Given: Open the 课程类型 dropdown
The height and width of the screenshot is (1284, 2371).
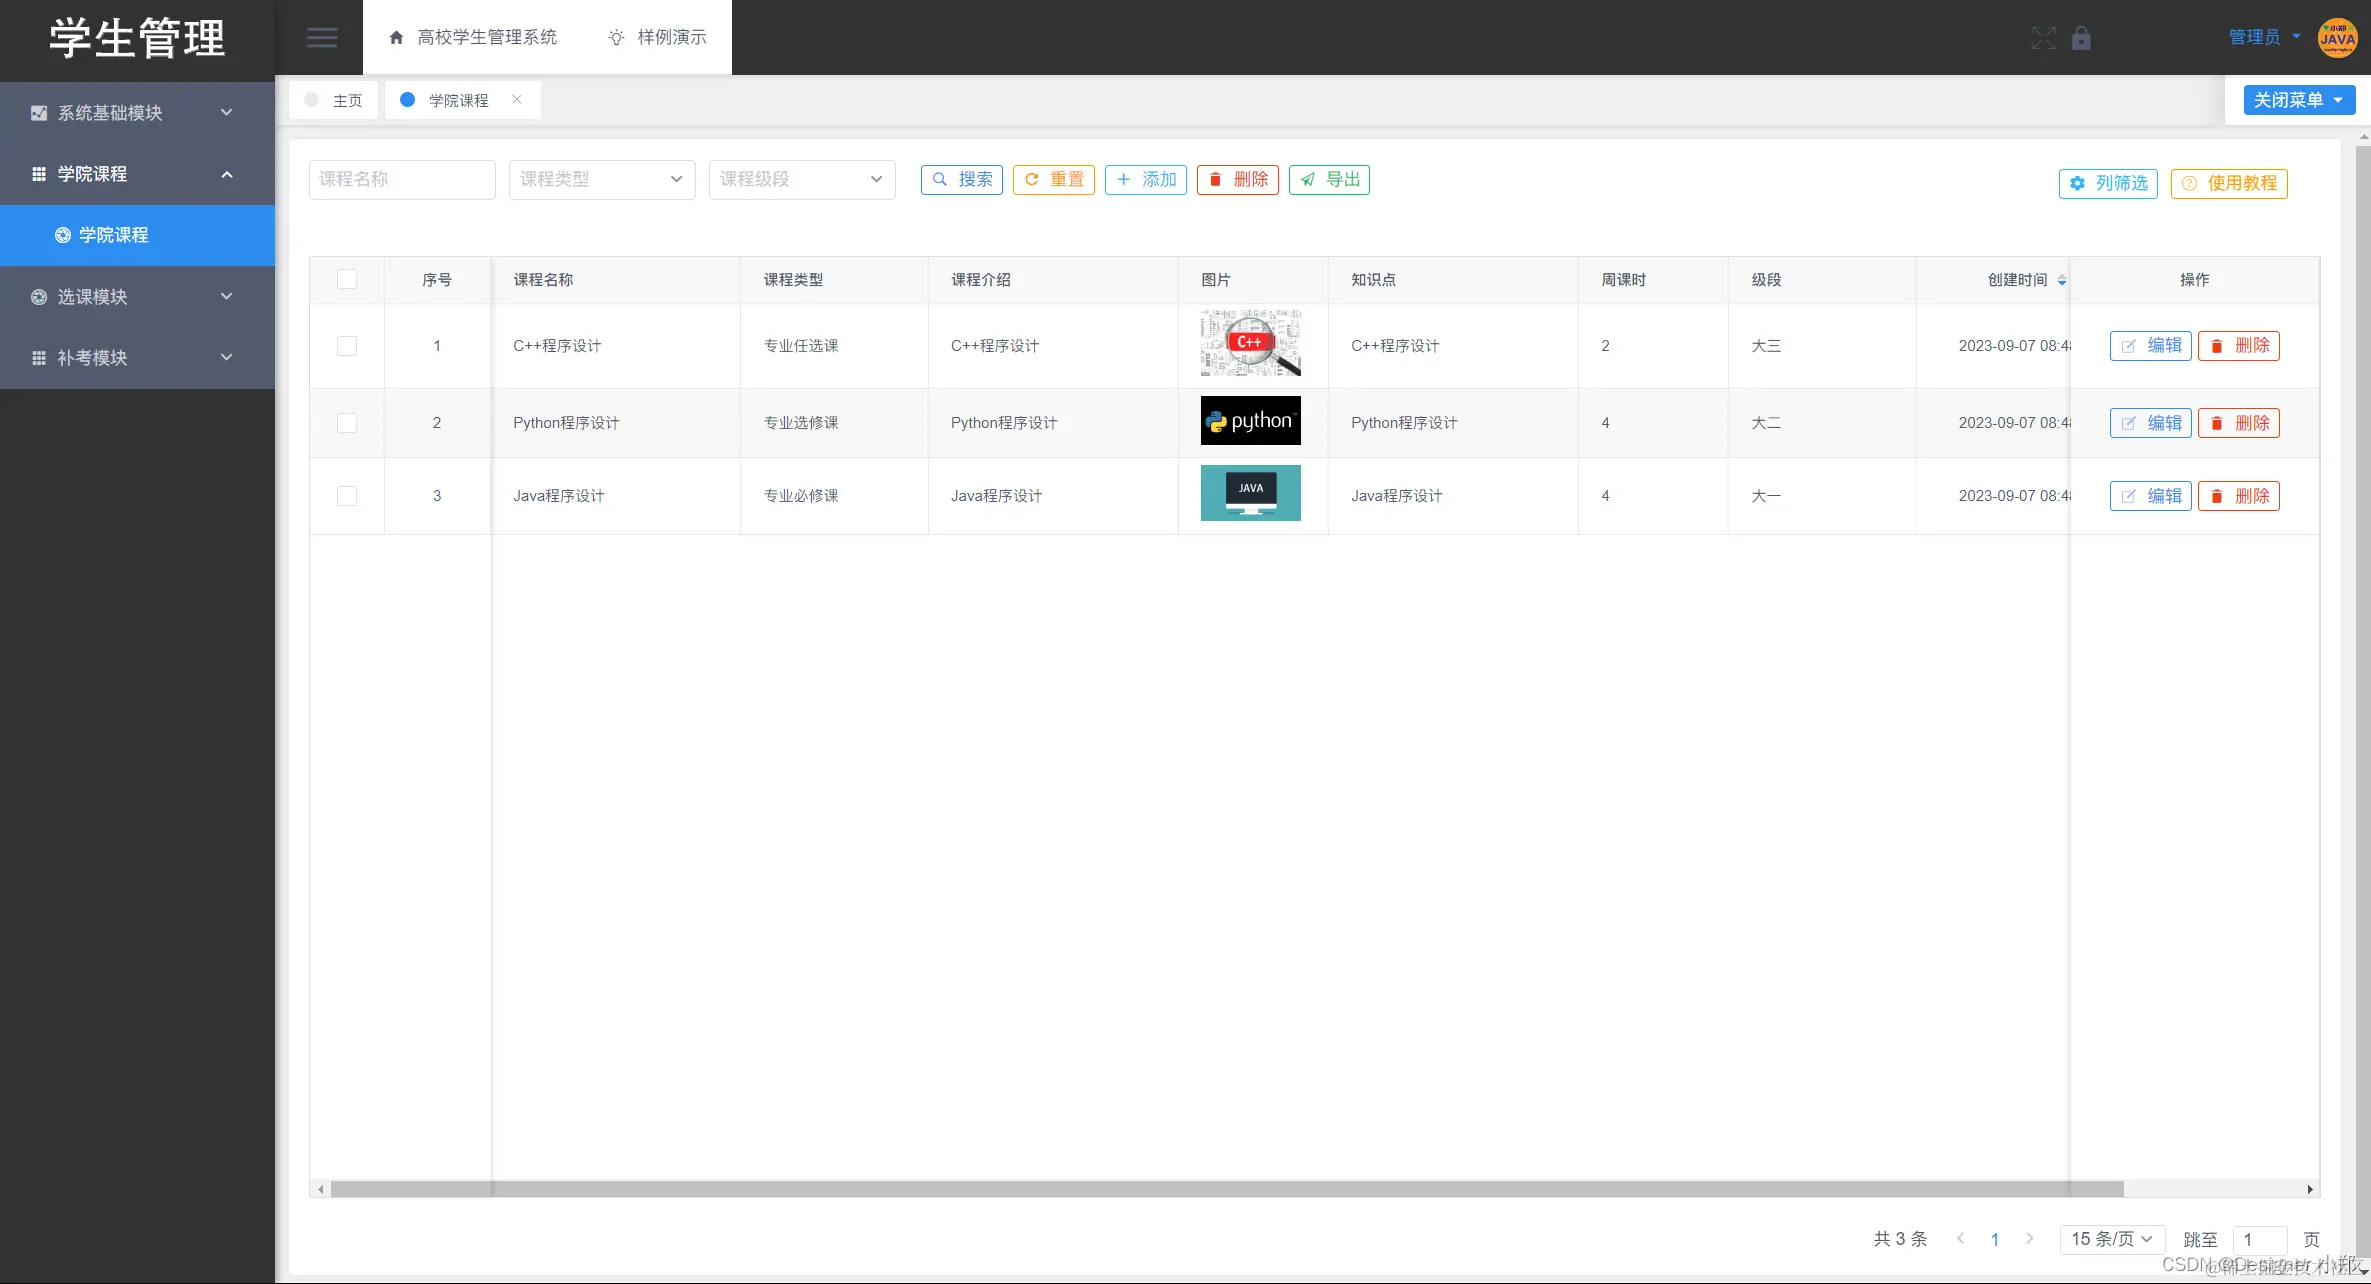Looking at the screenshot, I should click(x=601, y=180).
